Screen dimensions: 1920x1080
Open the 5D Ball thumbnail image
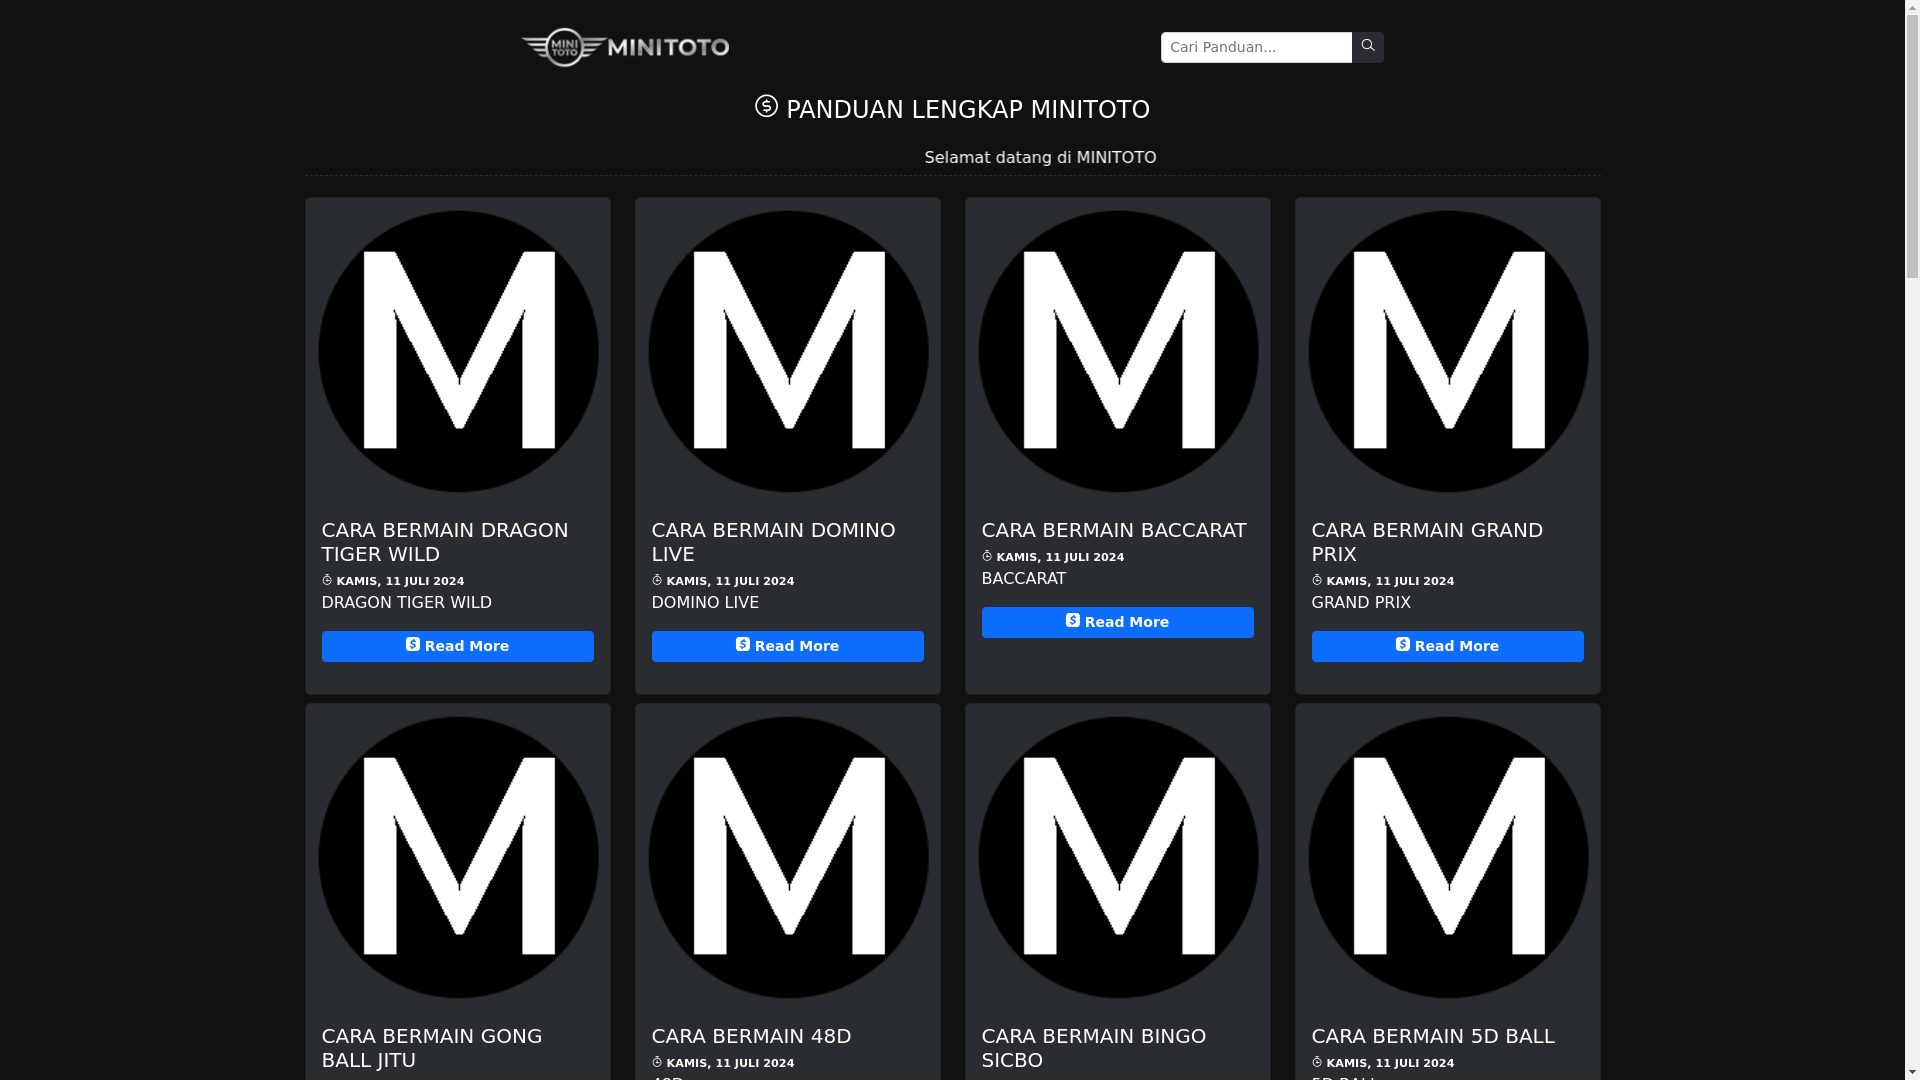coord(1448,857)
